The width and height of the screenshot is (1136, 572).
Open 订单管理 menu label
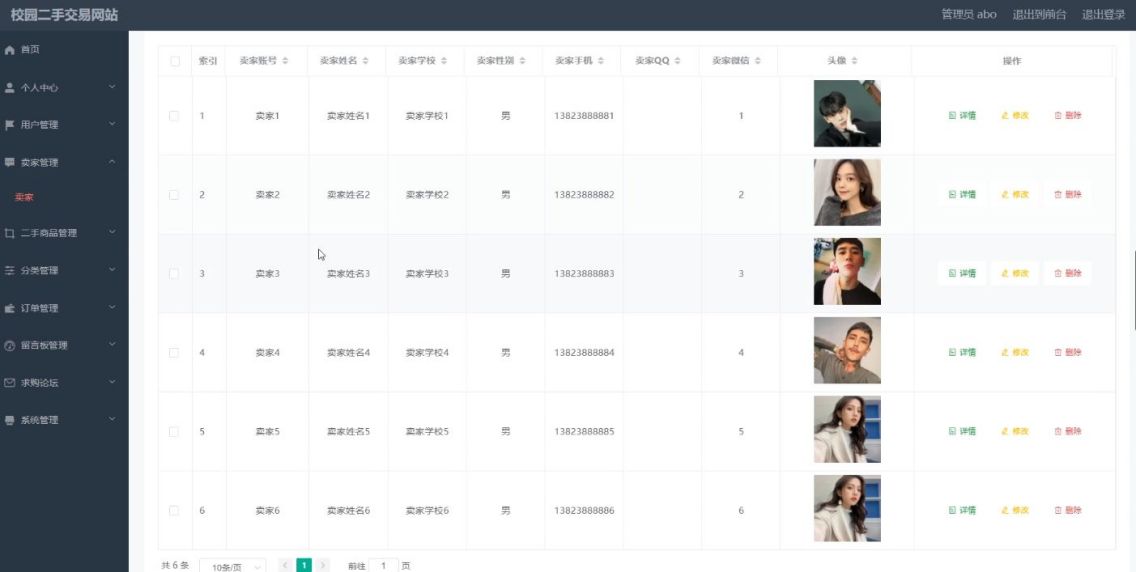39,308
